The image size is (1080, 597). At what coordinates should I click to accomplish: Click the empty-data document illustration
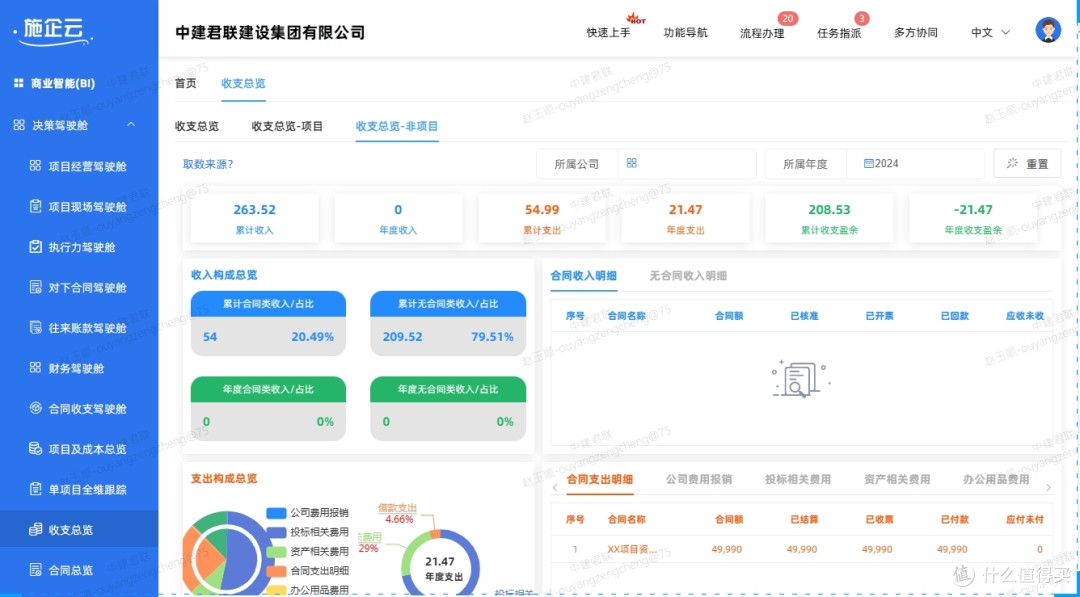point(801,379)
